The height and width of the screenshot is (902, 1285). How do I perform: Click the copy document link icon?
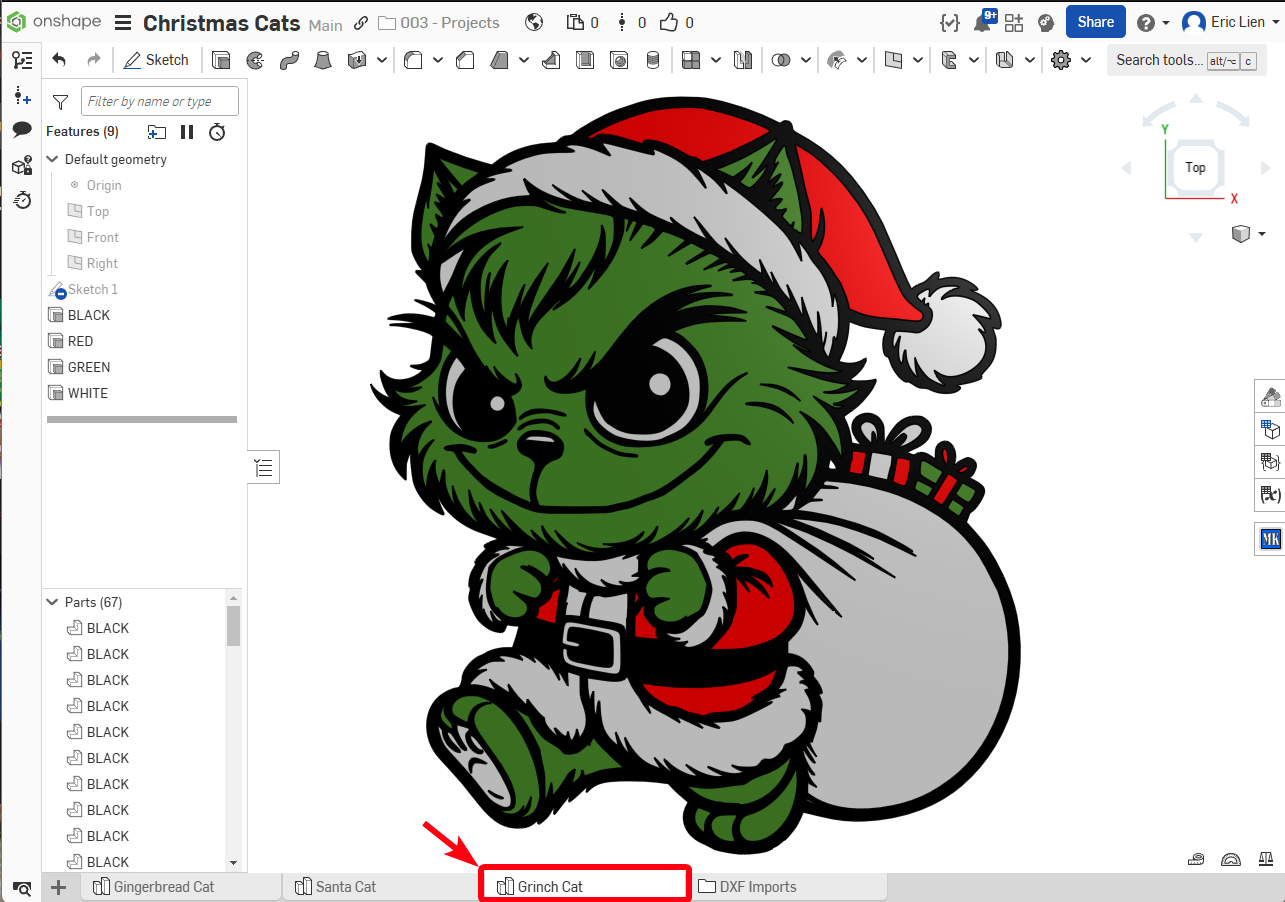pyautogui.click(x=361, y=23)
